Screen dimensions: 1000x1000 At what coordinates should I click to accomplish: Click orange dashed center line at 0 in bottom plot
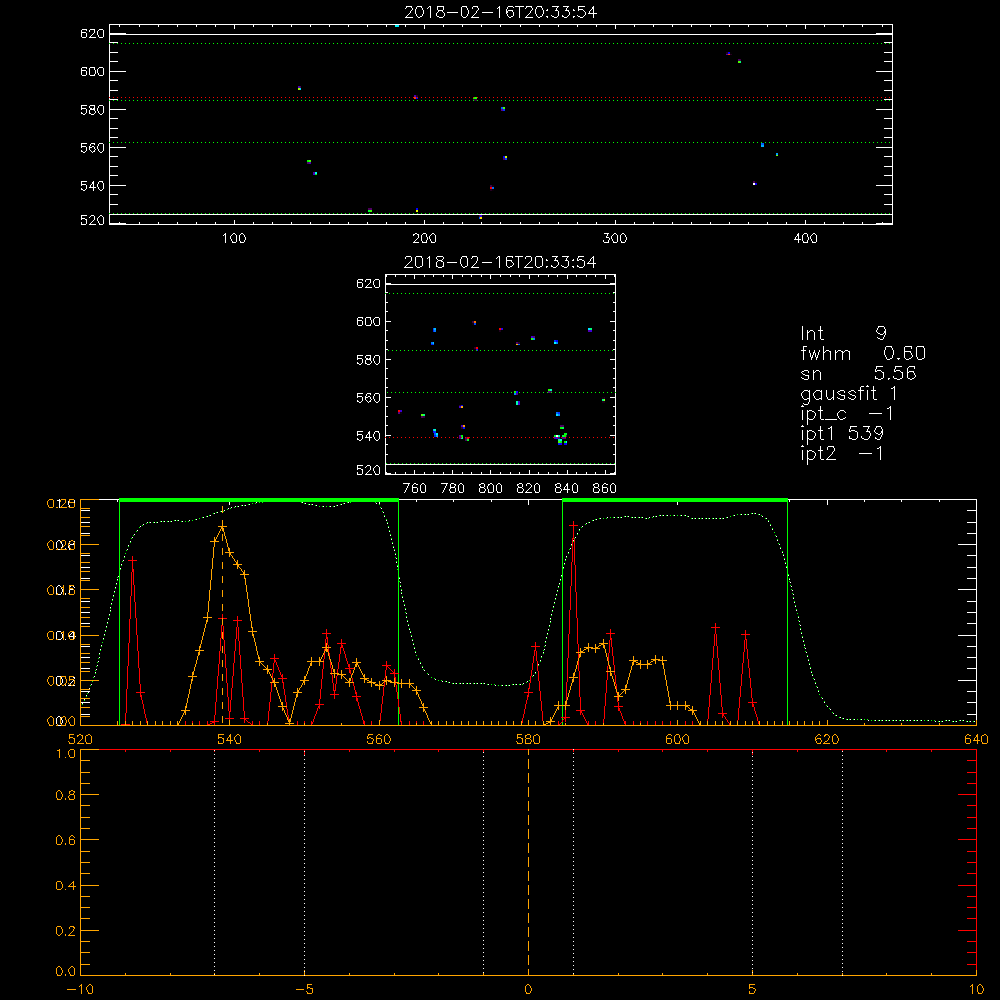528,863
